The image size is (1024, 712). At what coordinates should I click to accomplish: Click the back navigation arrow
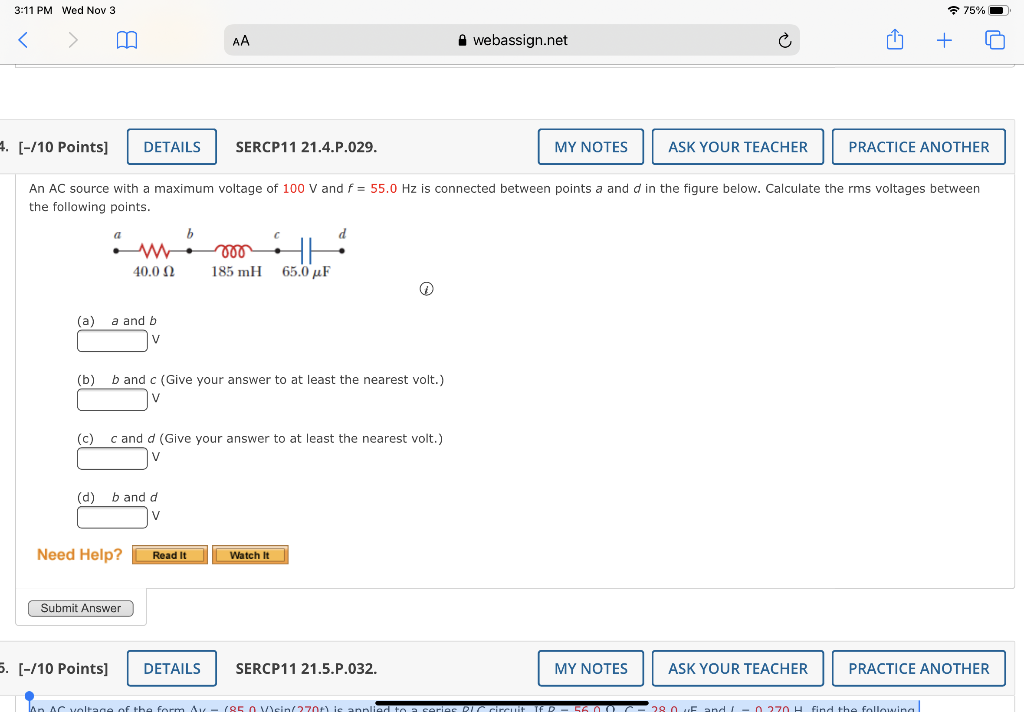point(23,40)
